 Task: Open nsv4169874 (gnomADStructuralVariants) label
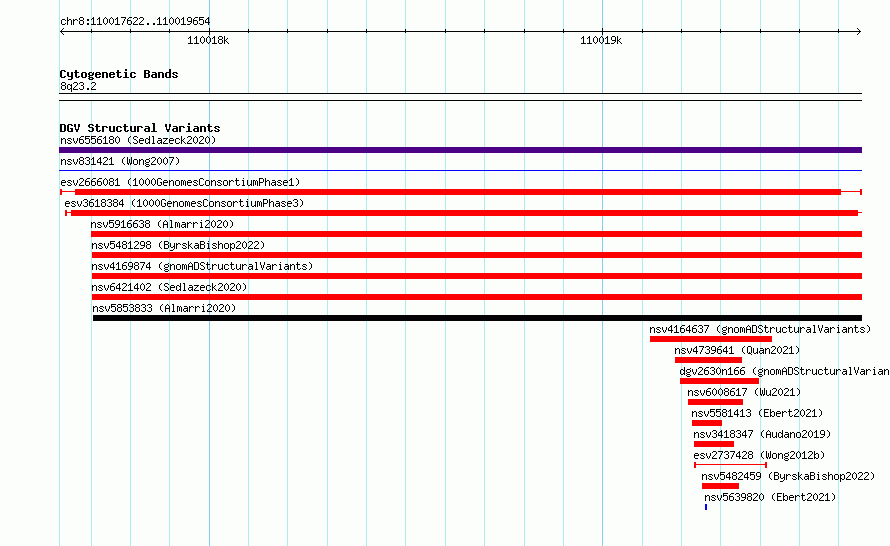point(202,266)
